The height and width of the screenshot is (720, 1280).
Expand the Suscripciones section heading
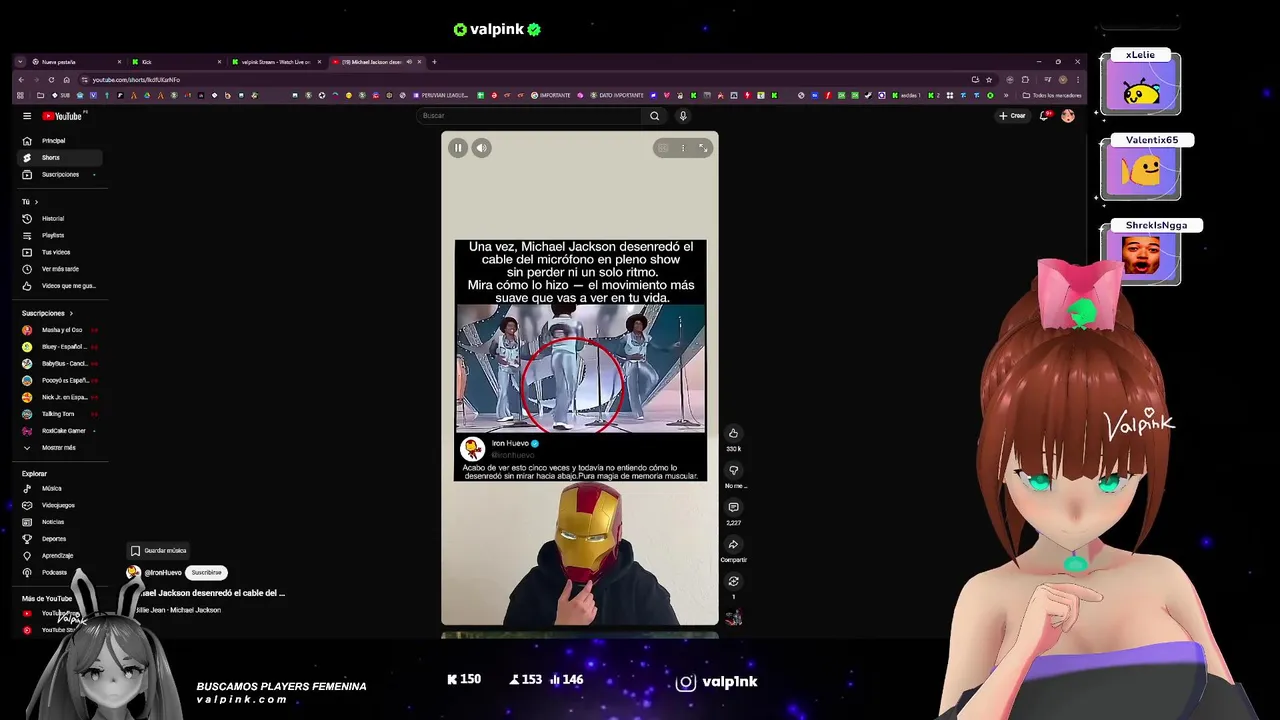(47, 313)
